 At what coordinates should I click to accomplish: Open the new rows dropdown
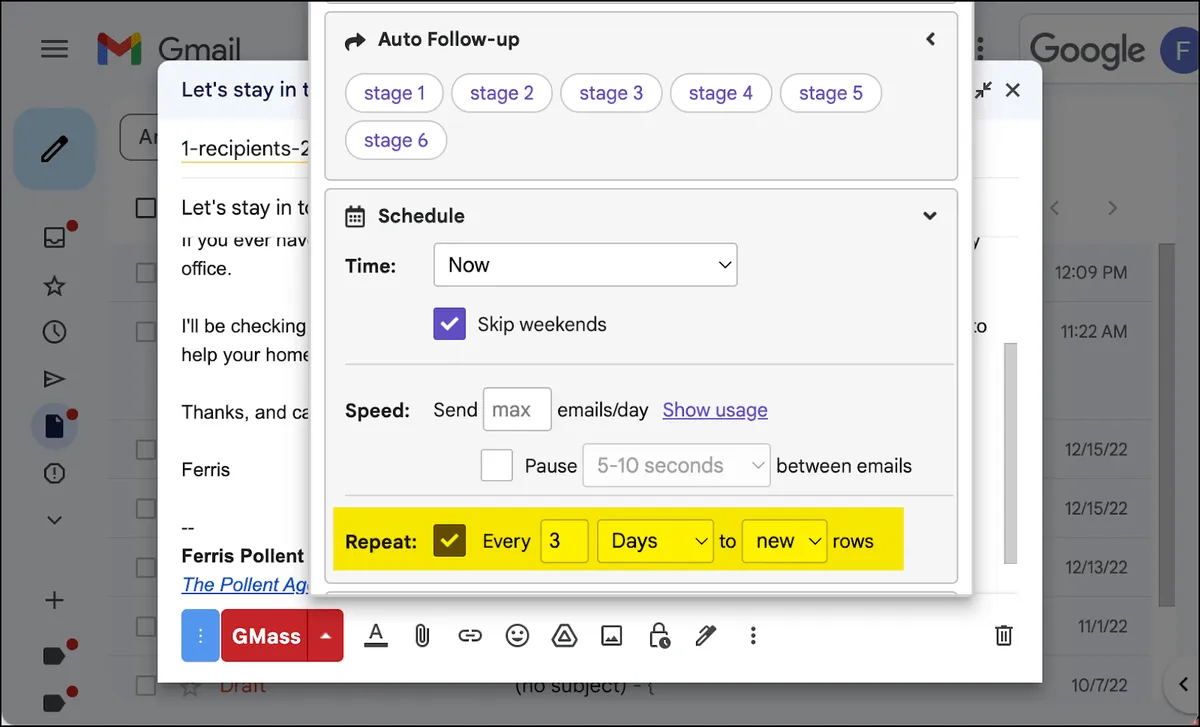point(785,541)
